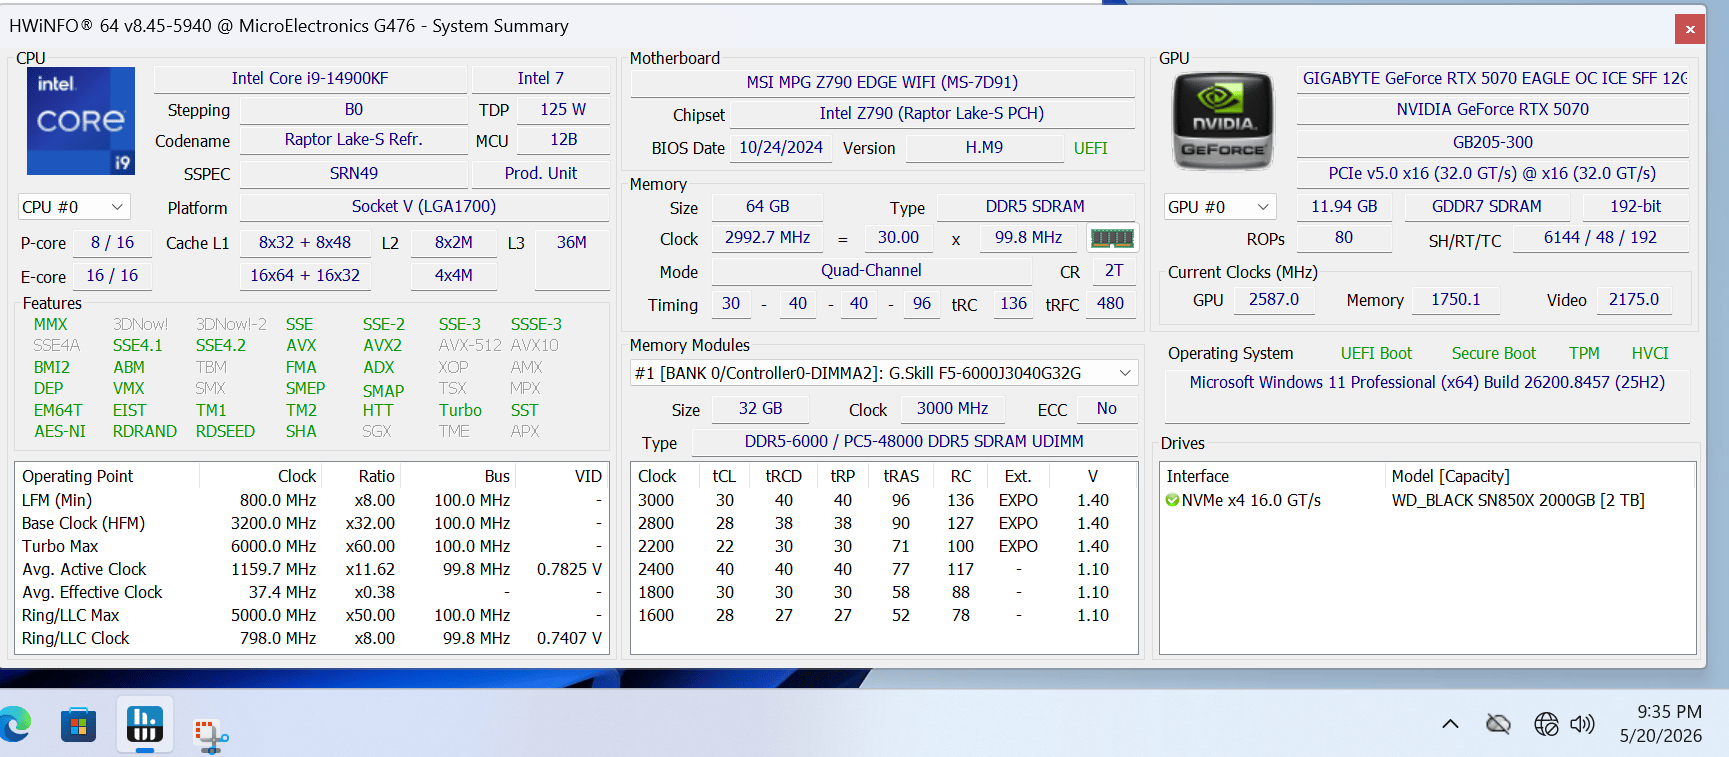Click the NVIDIA GeForce logo
1729x757 pixels.
[1223, 121]
